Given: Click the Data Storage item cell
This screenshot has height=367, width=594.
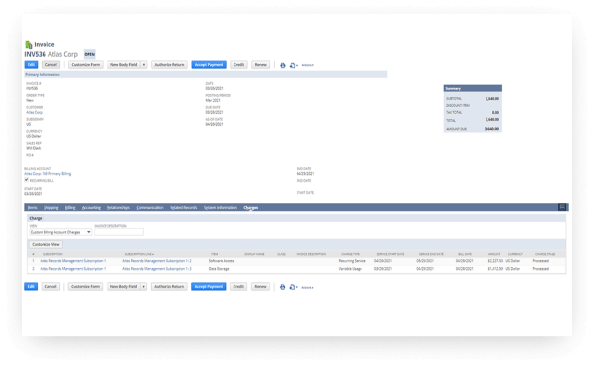Looking at the screenshot, I should pyautogui.click(x=219, y=269).
